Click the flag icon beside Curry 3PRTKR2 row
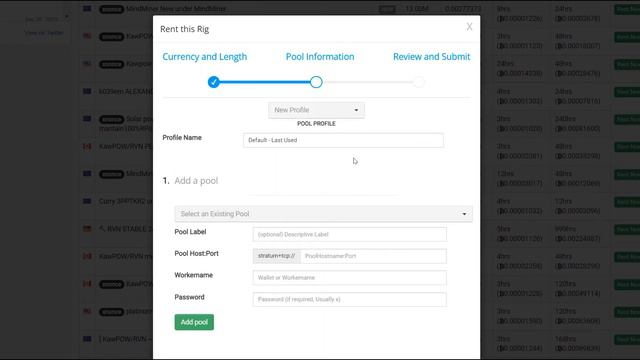The width and height of the screenshot is (640, 360). point(87,201)
